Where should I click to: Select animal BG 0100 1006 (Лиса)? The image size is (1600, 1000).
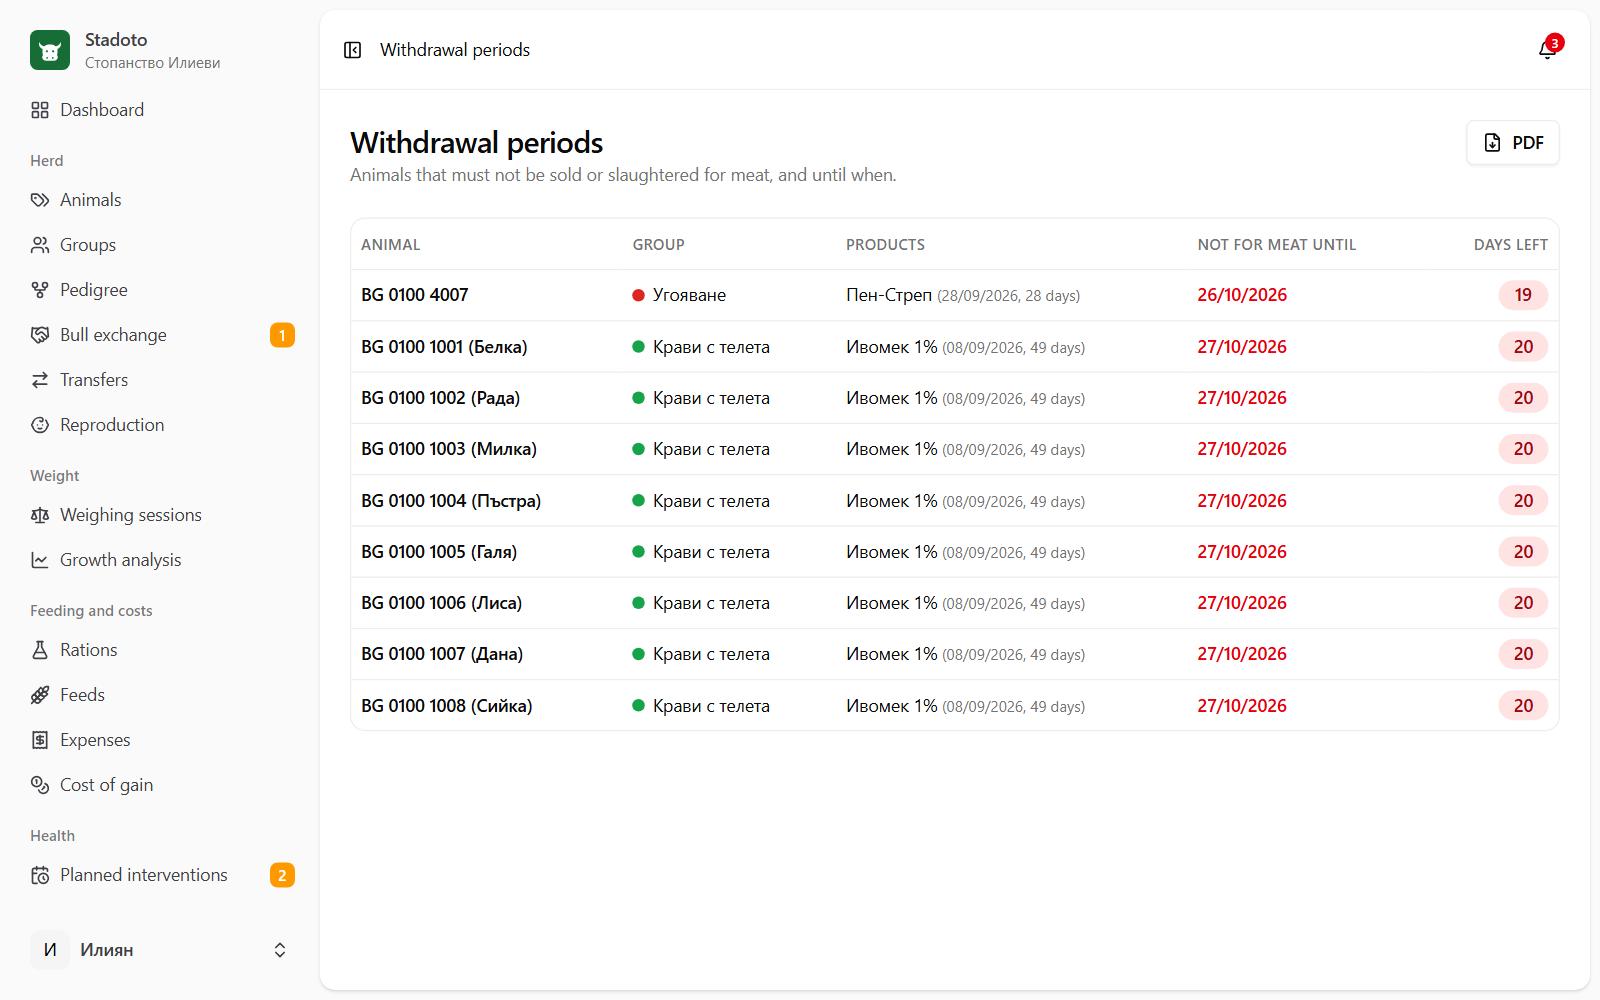click(x=442, y=603)
